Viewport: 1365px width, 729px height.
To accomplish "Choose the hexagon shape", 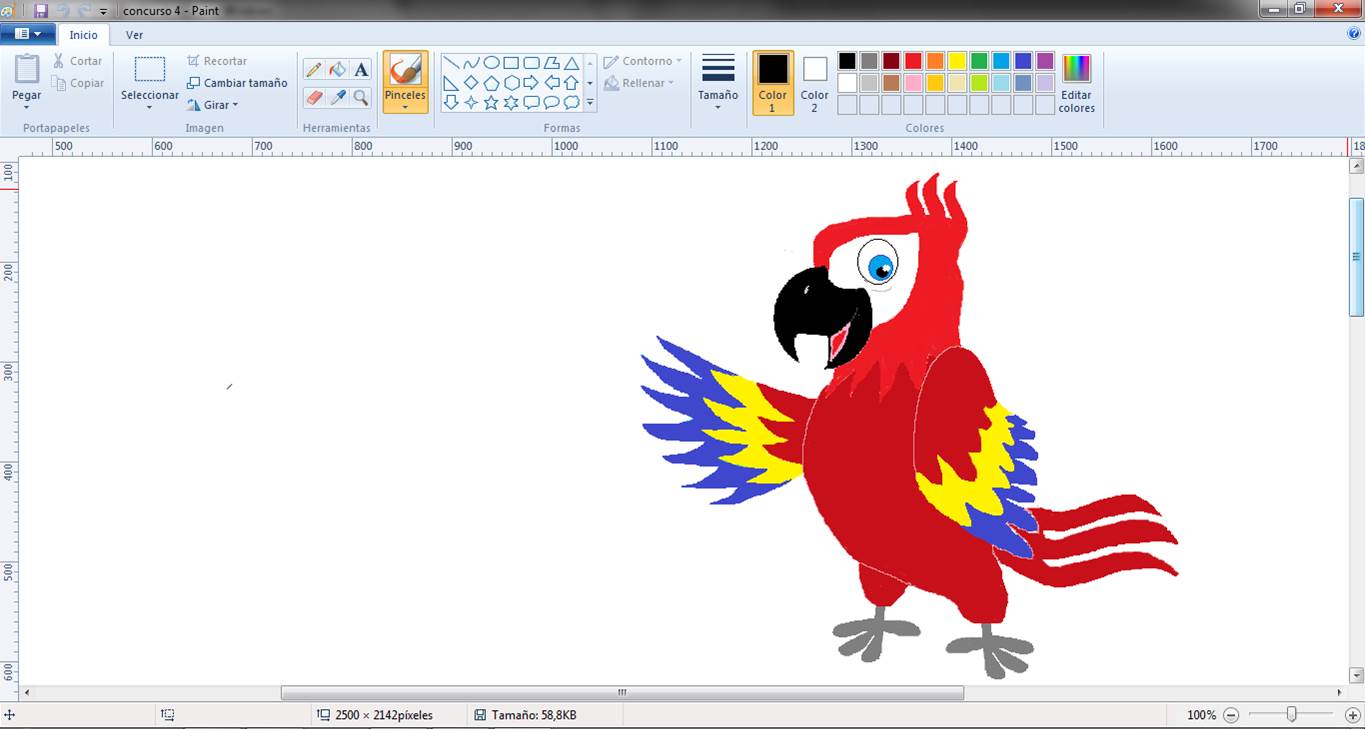I will [511, 82].
